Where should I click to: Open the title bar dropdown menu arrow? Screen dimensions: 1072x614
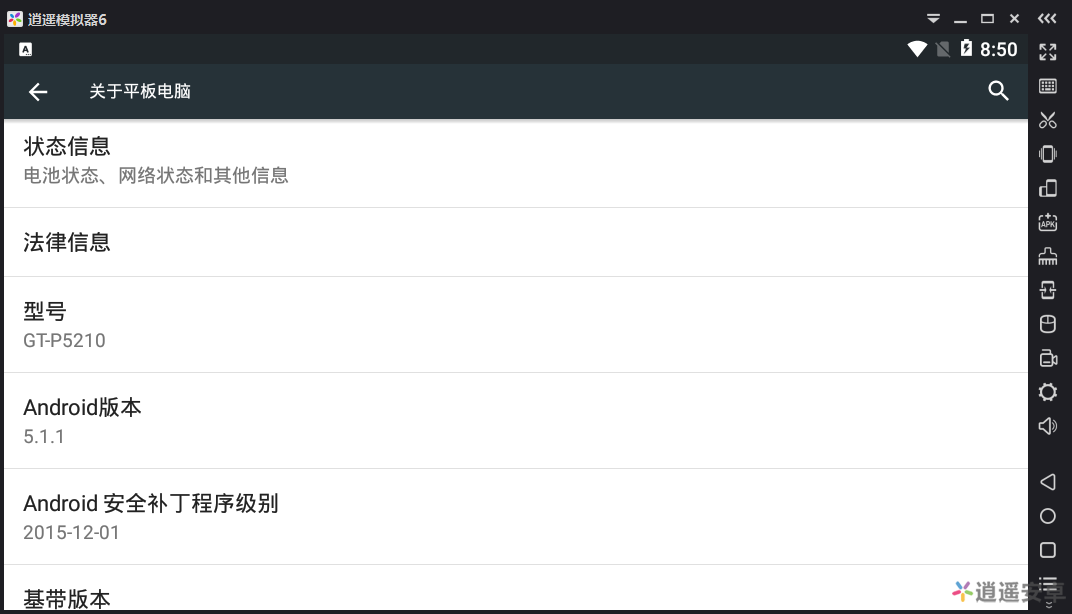[933, 18]
